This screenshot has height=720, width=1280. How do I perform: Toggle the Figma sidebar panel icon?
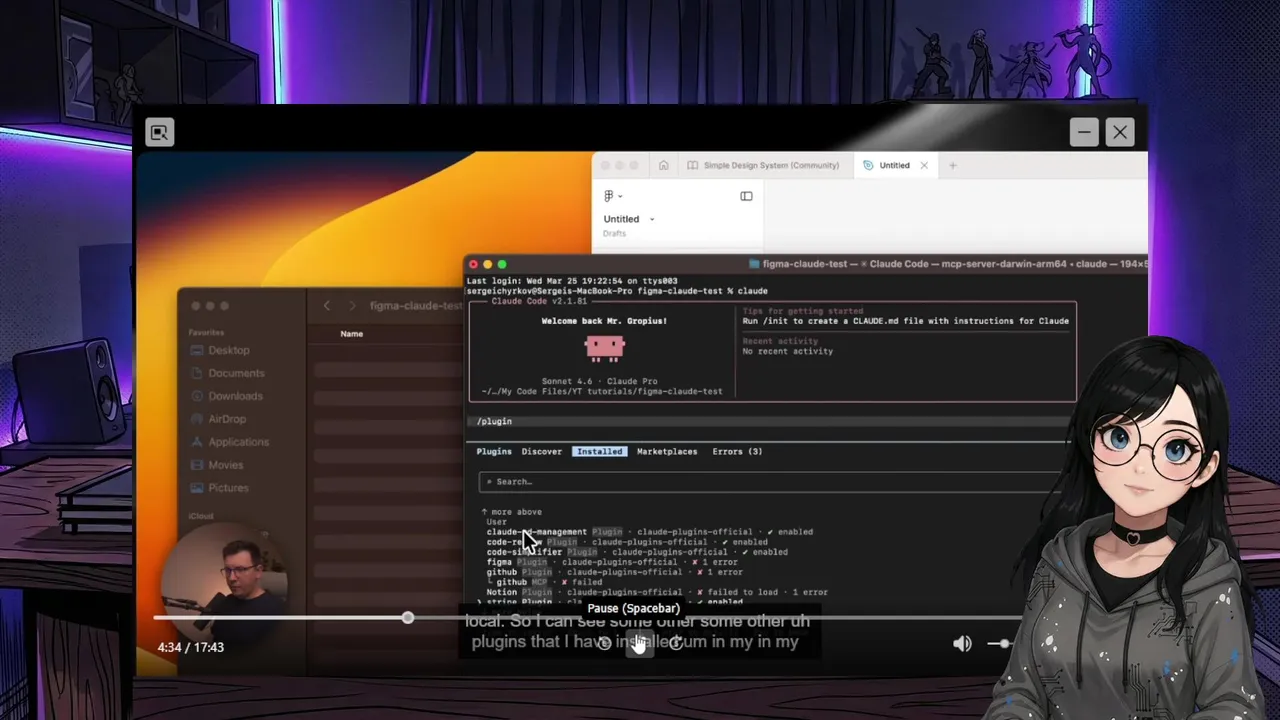pyautogui.click(x=746, y=196)
